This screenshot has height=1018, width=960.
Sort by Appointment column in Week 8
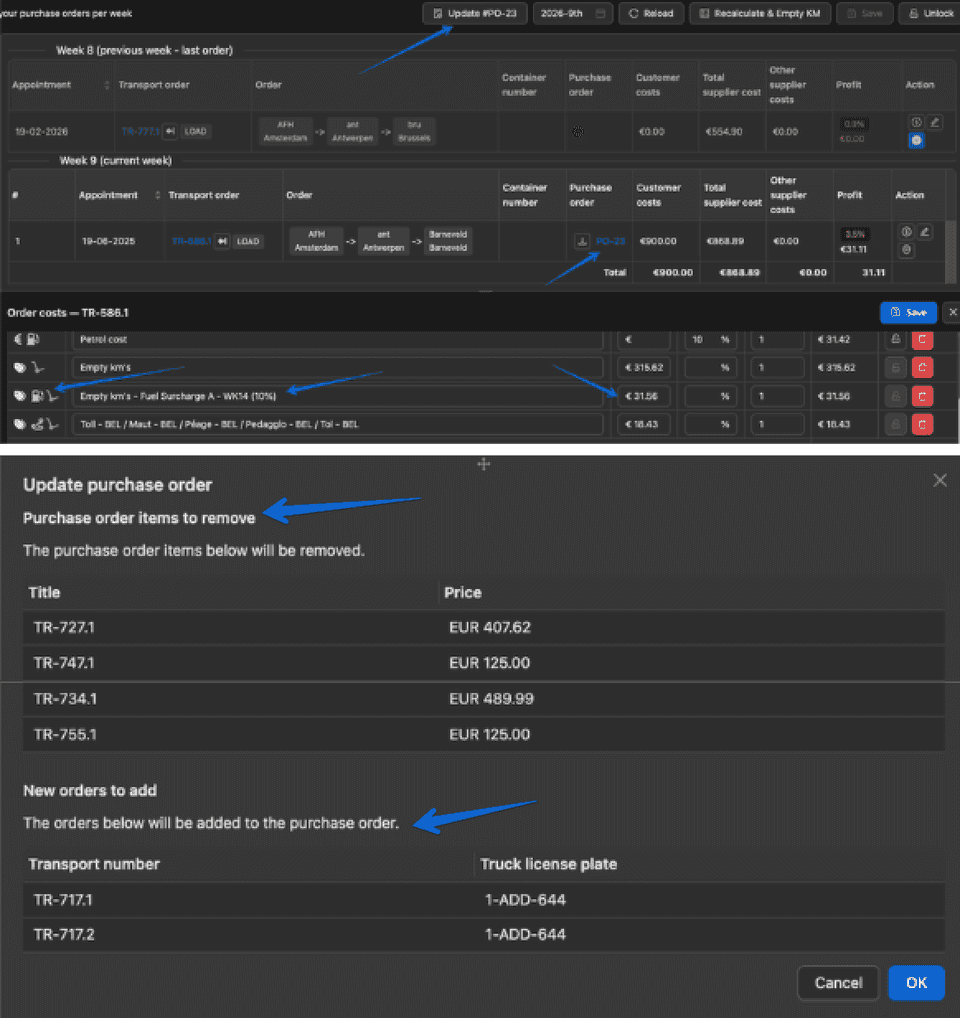pyautogui.click(x=106, y=85)
